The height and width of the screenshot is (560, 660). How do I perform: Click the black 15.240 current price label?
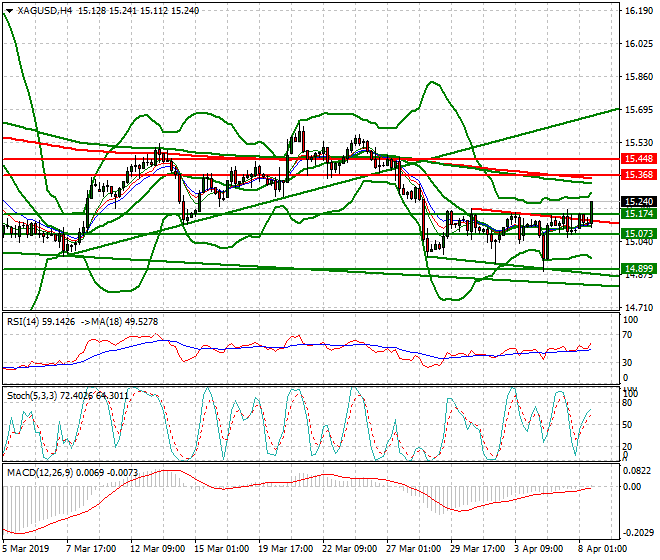pyautogui.click(x=639, y=202)
